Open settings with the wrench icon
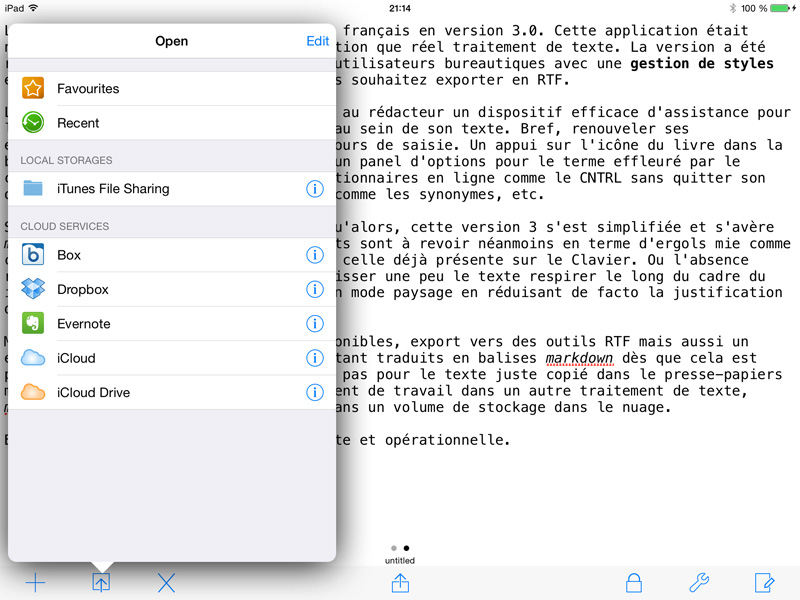The width and height of the screenshot is (800, 600). [x=699, y=582]
